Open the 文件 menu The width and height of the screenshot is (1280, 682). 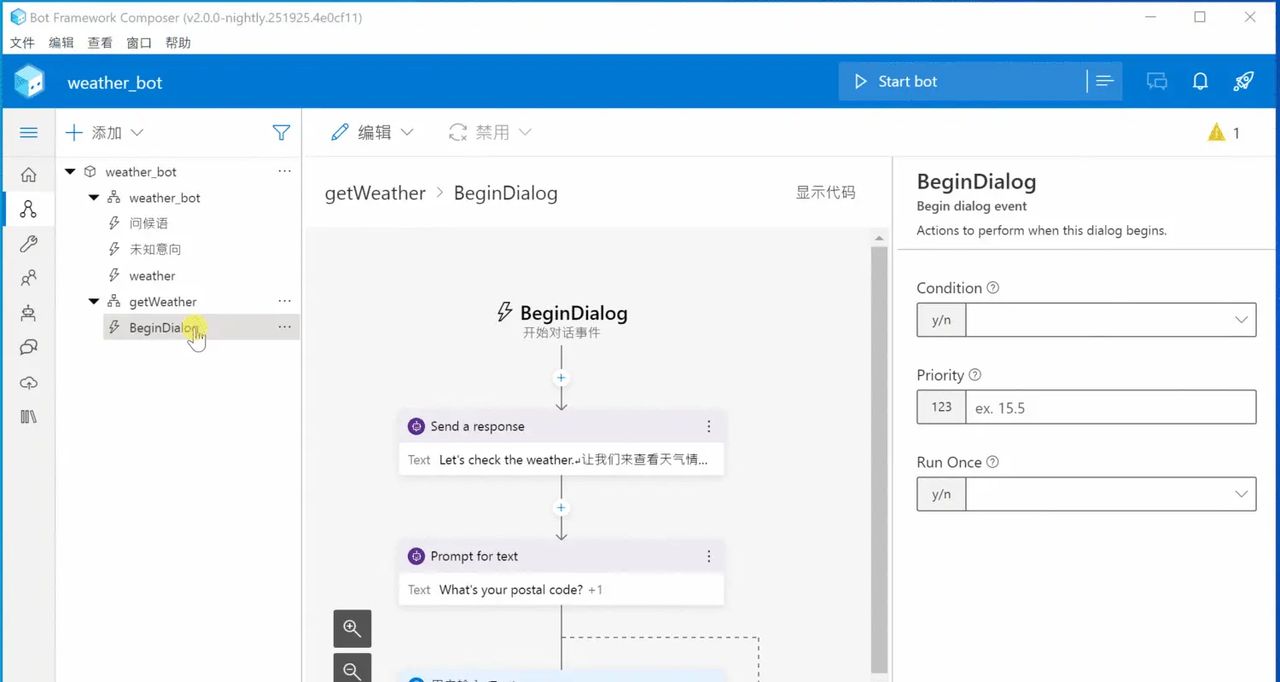click(22, 43)
